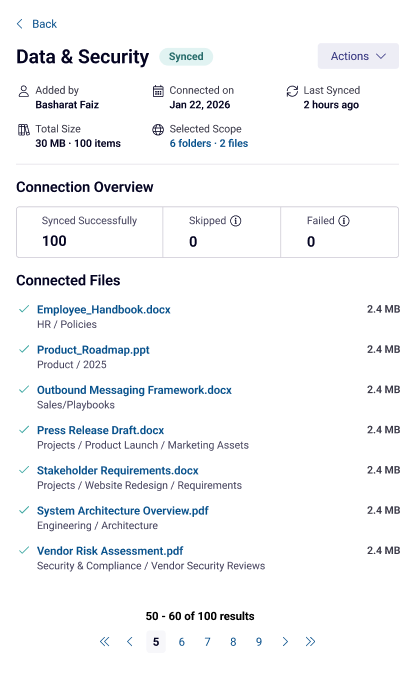The image size is (416, 674).
Task: Click the Synced status badge
Action: pos(186,56)
